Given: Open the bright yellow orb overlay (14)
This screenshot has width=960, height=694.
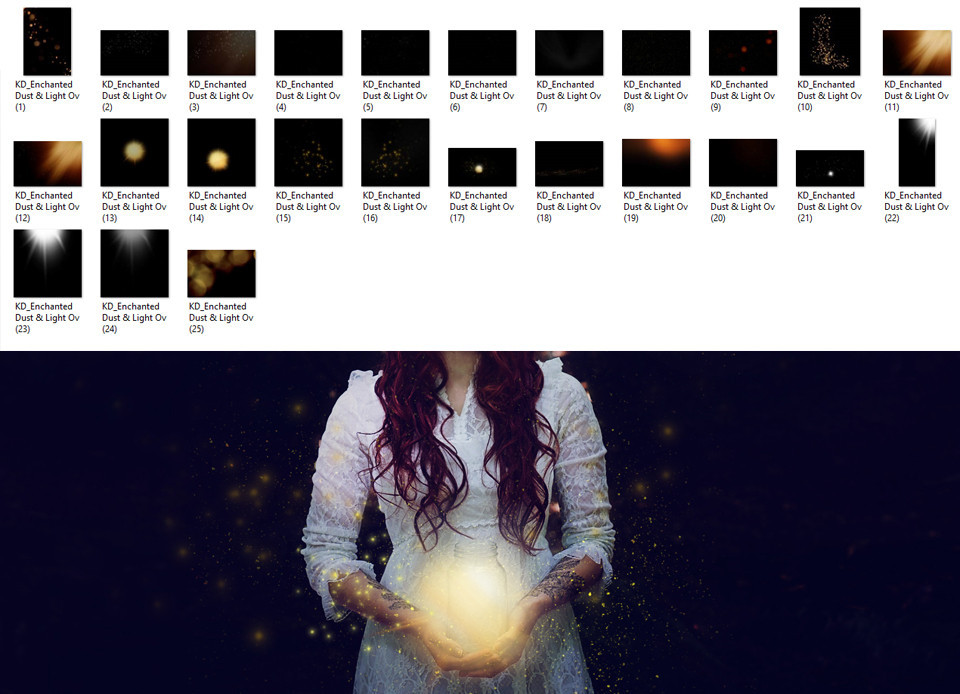Looking at the screenshot, I should click(x=221, y=152).
